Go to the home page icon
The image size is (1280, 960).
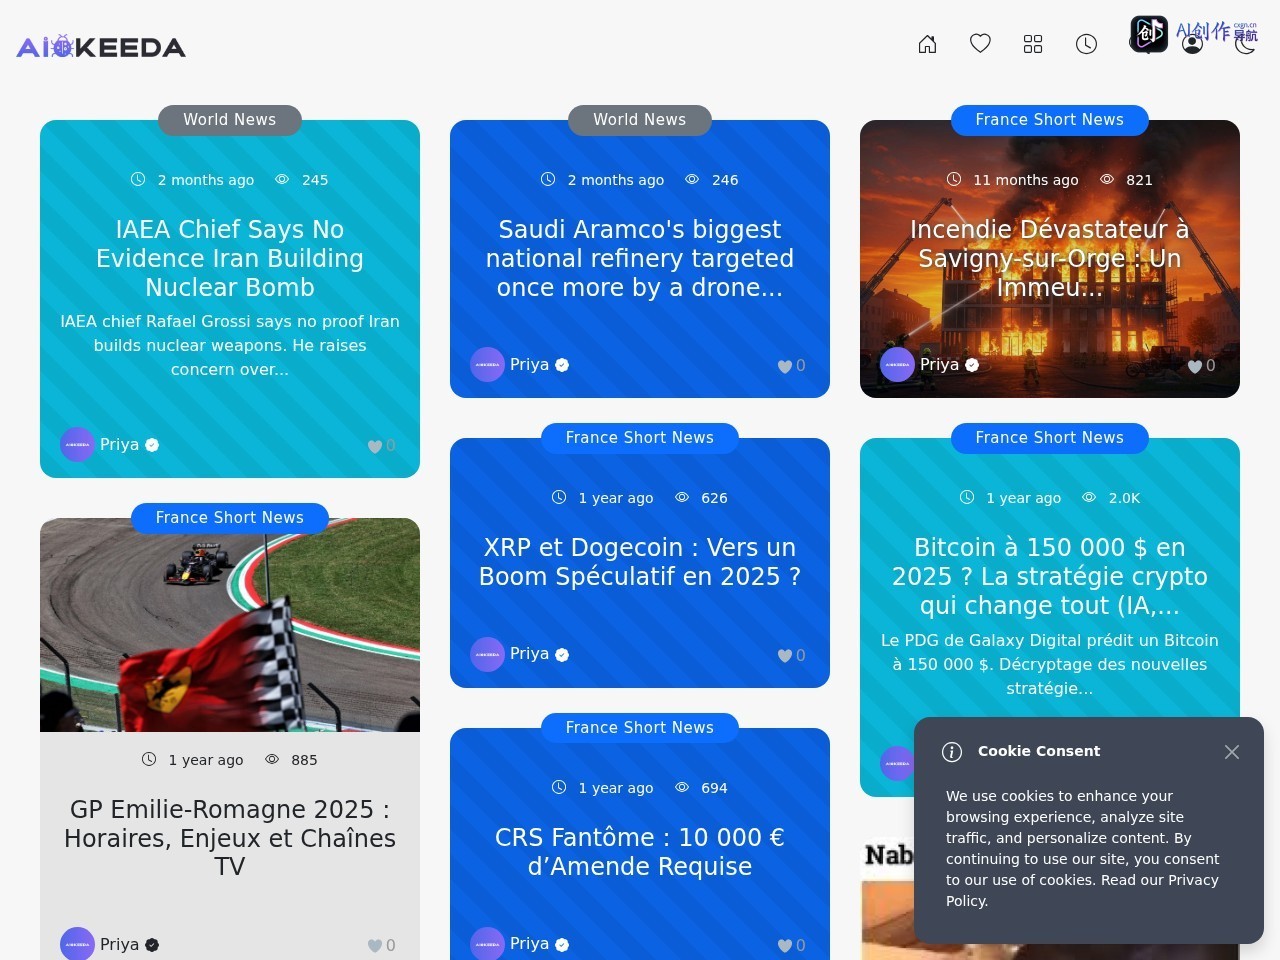[x=927, y=44]
